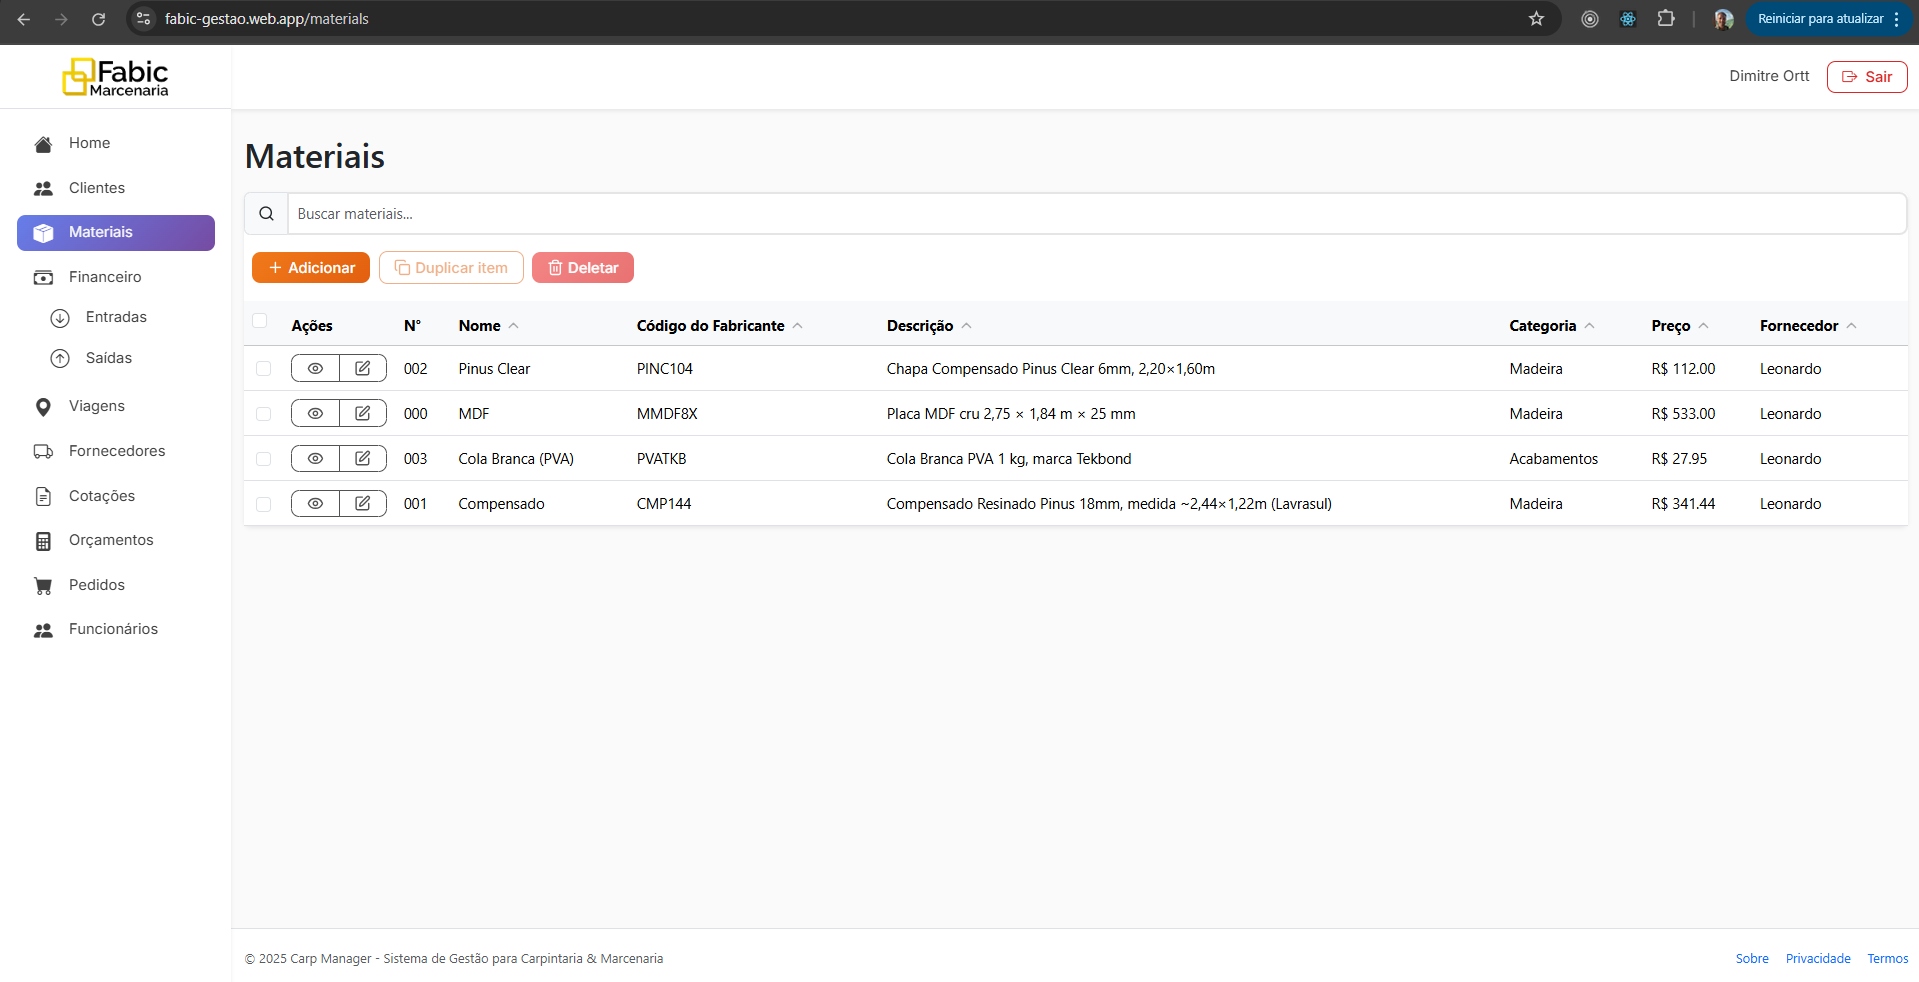Open edit for Cola Branca (PVA) row
The image size is (1919, 982).
tap(363, 459)
